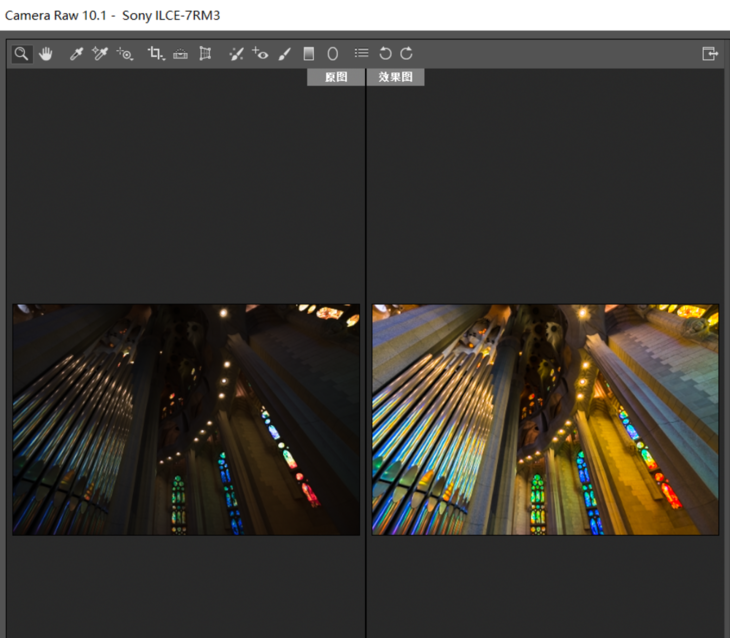Select the Color Sampler tool
Image resolution: width=730 pixels, height=638 pixels.
pyautogui.click(x=100, y=54)
